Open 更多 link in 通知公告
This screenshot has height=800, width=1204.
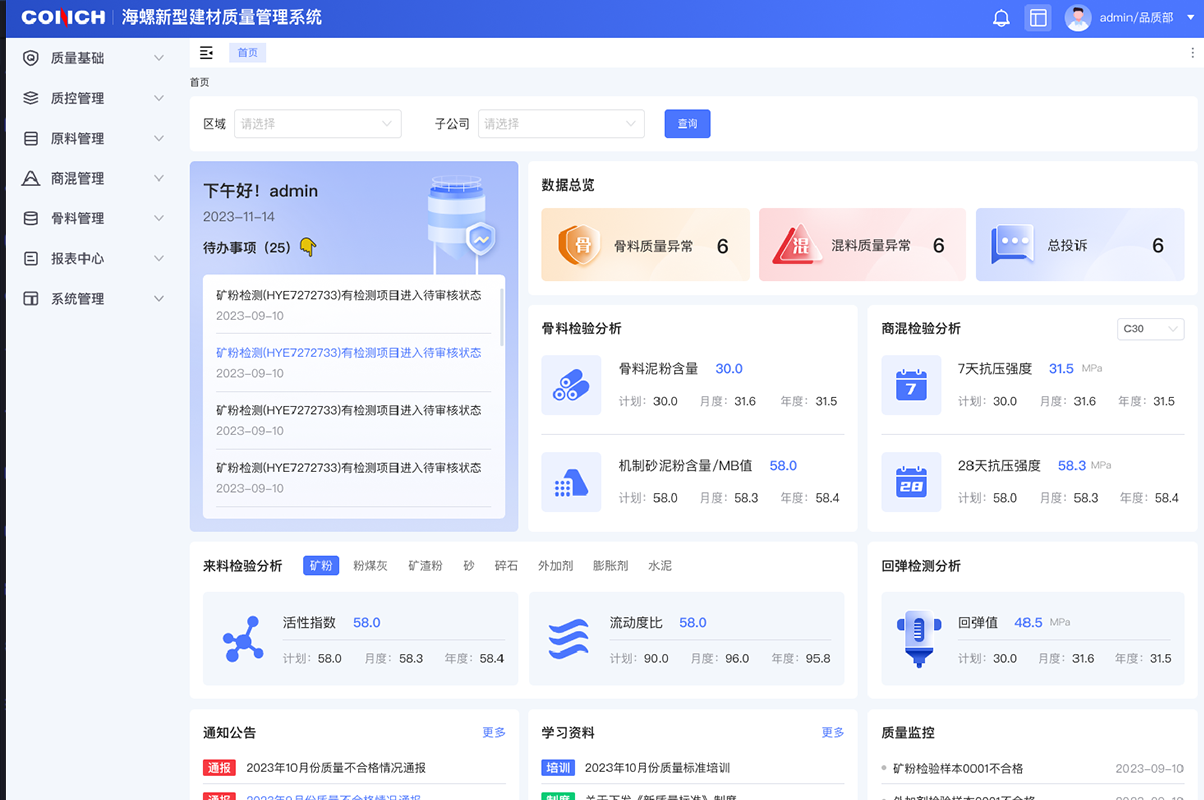pyautogui.click(x=494, y=733)
